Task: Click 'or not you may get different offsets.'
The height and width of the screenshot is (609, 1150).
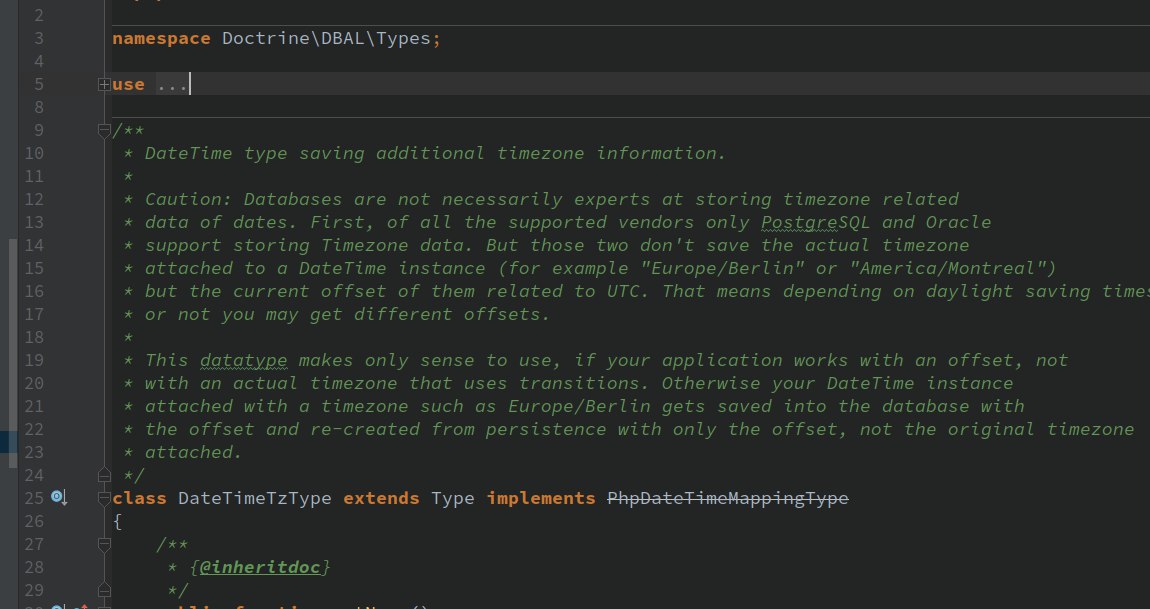Action: [348, 314]
